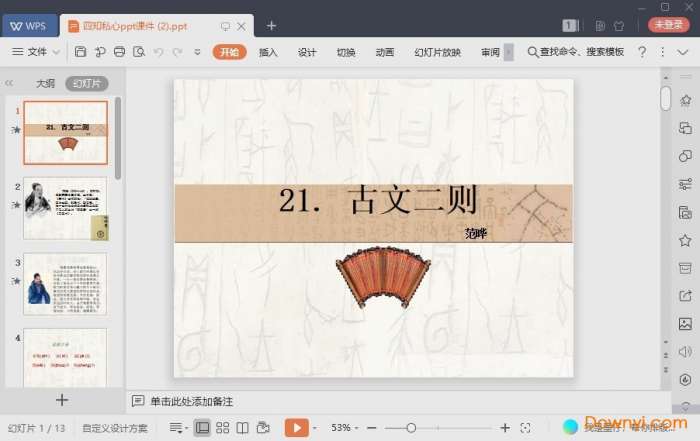Click the 未登录 login button
The width and height of the screenshot is (700, 441).
(x=668, y=25)
